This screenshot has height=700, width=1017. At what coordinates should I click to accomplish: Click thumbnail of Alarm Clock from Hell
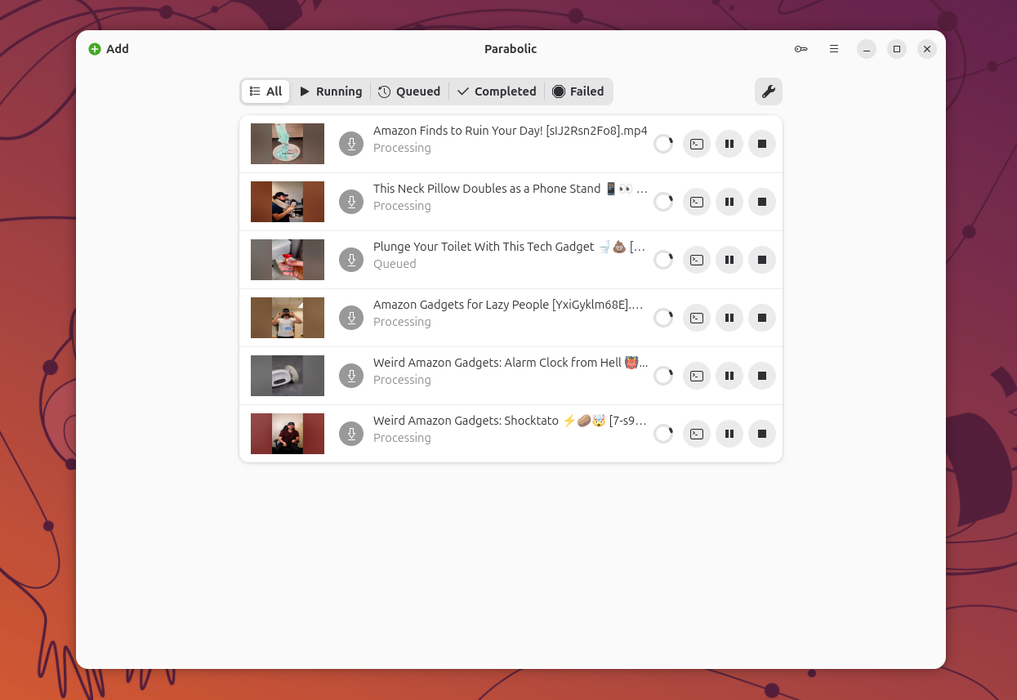pyautogui.click(x=287, y=376)
